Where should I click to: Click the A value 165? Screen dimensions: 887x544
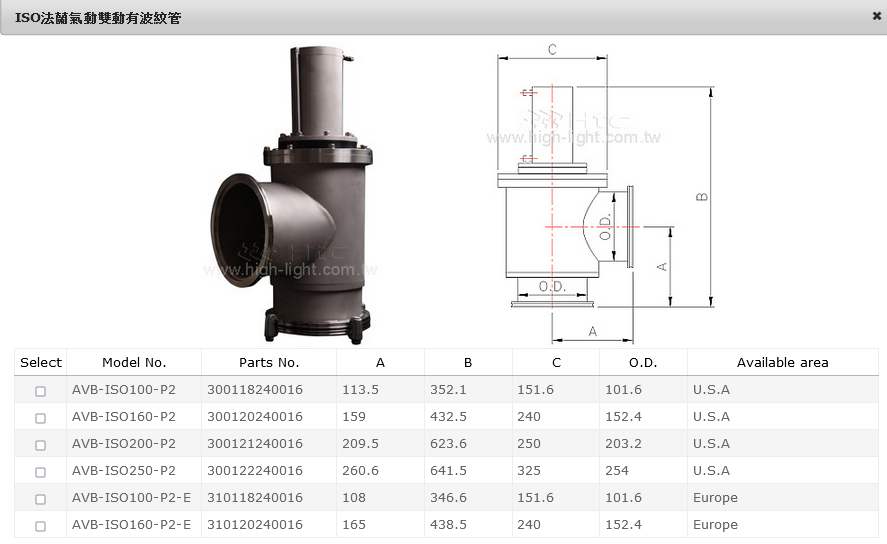point(354,525)
